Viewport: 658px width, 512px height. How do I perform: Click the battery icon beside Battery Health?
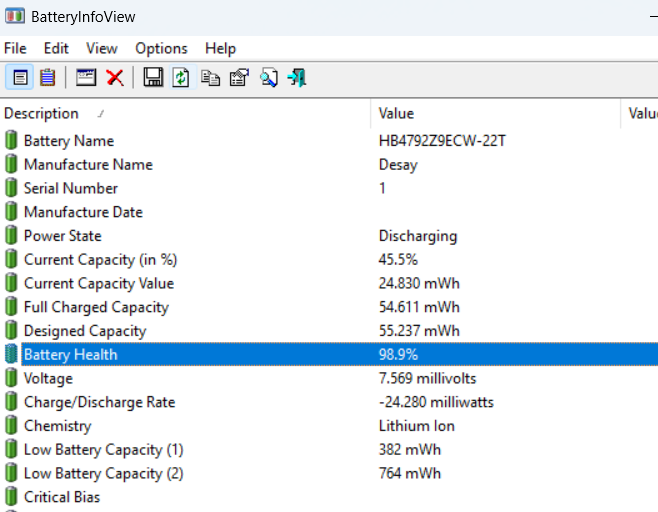[11, 354]
